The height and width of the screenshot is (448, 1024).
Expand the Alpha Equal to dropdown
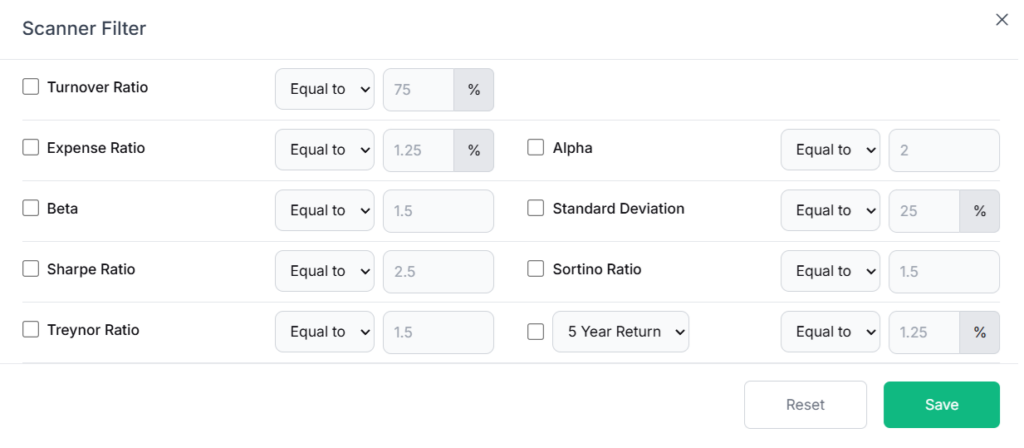830,150
